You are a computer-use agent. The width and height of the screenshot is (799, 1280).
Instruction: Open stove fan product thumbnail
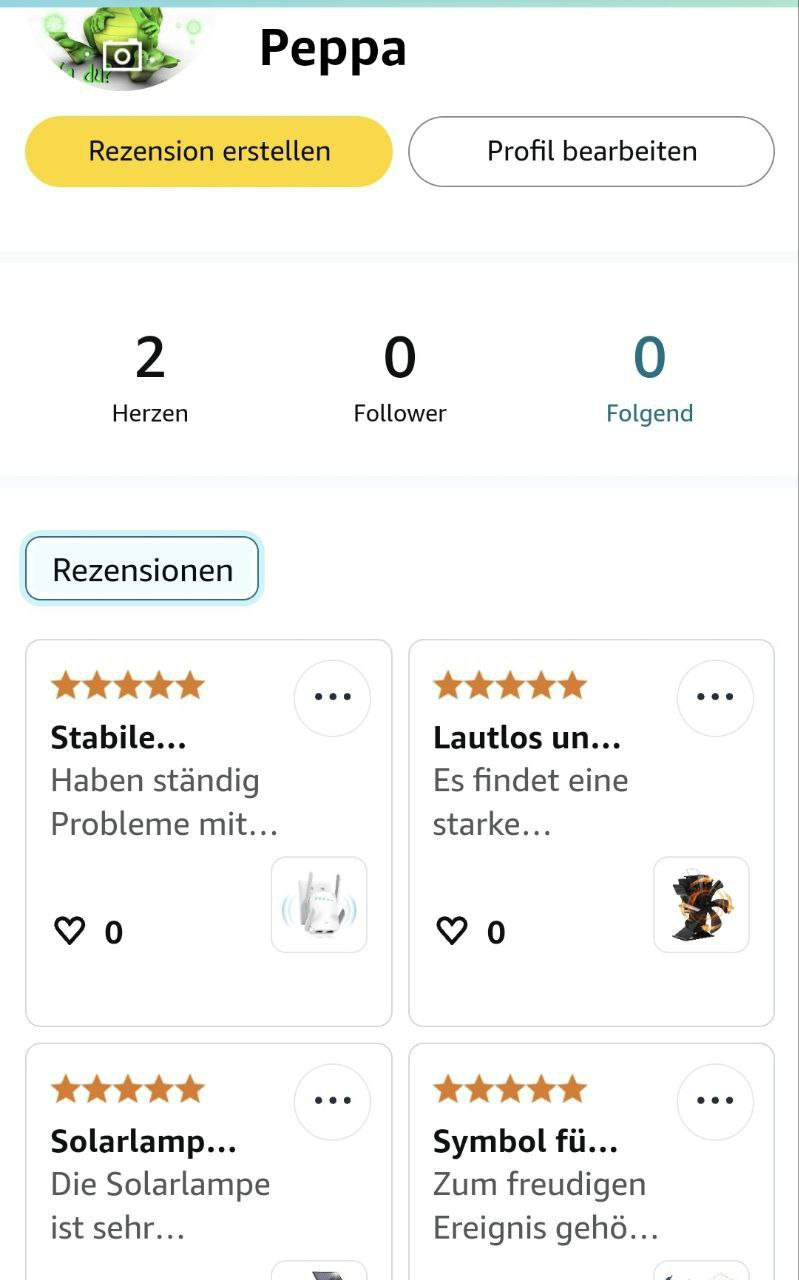tap(701, 904)
